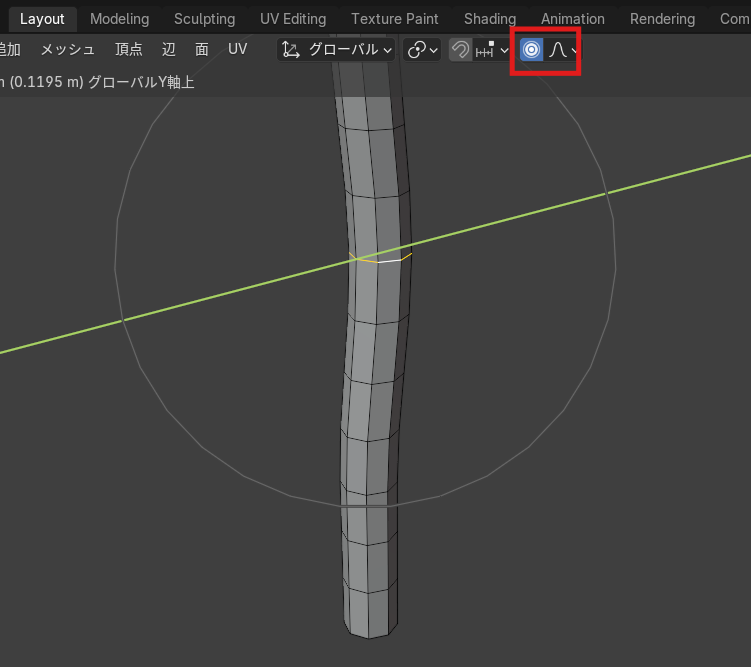Open the snapping options dropdown
This screenshot has height=667, width=751.
[x=492, y=49]
